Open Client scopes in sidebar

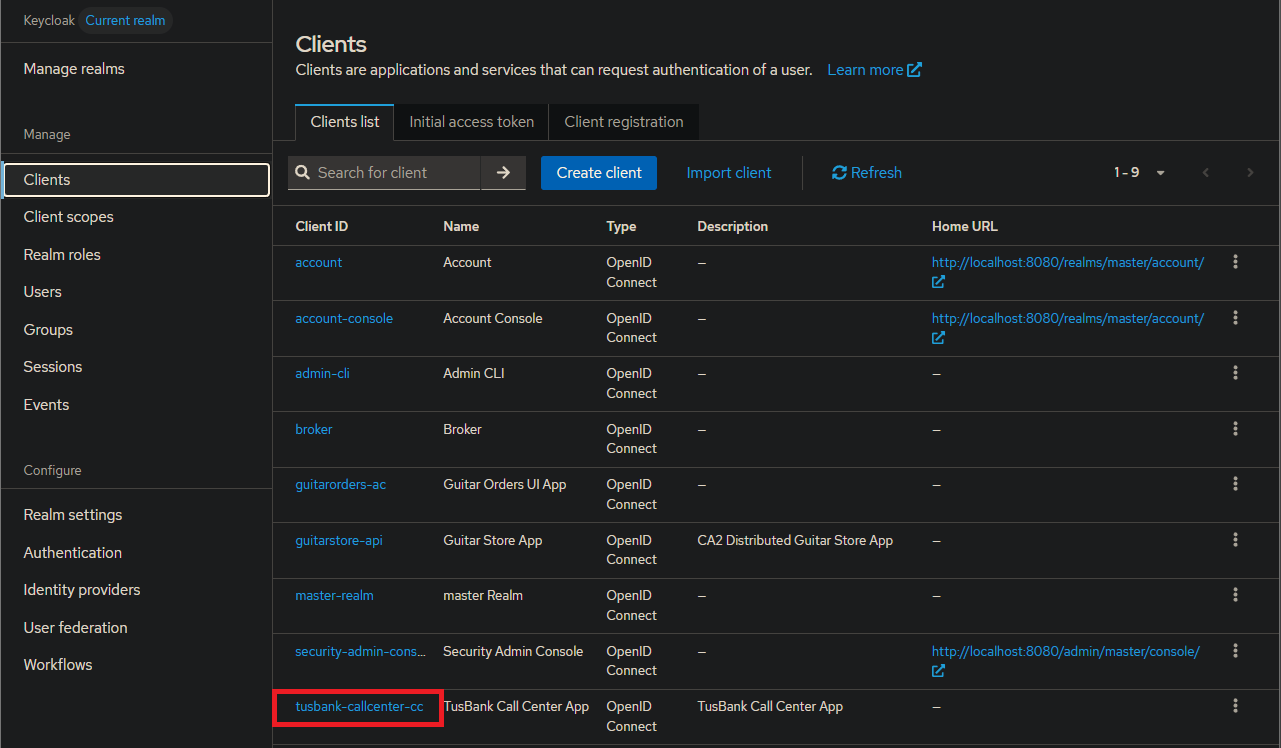[69, 217]
